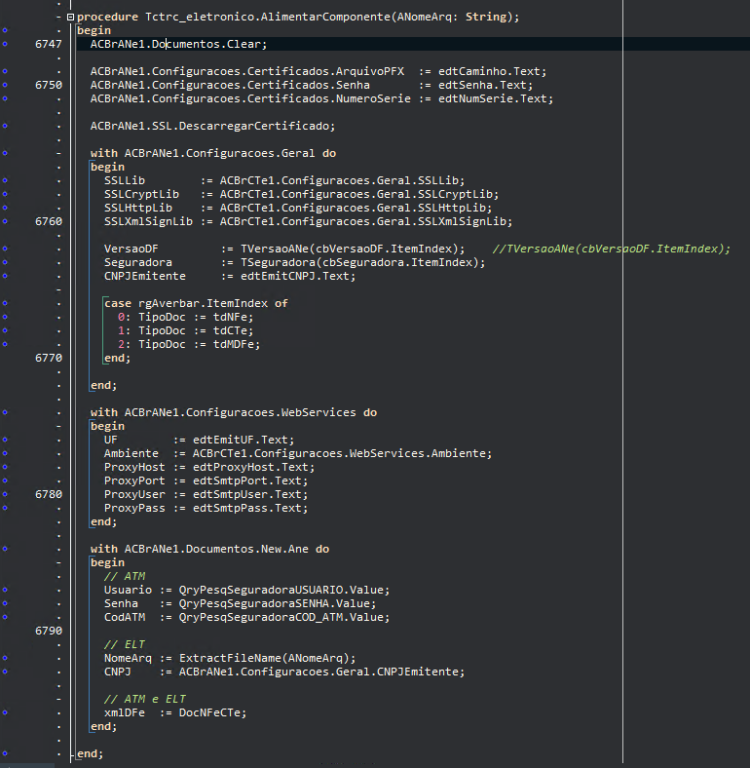Collapse the AlimentarComponente procedure fold marker

(x=71, y=17)
